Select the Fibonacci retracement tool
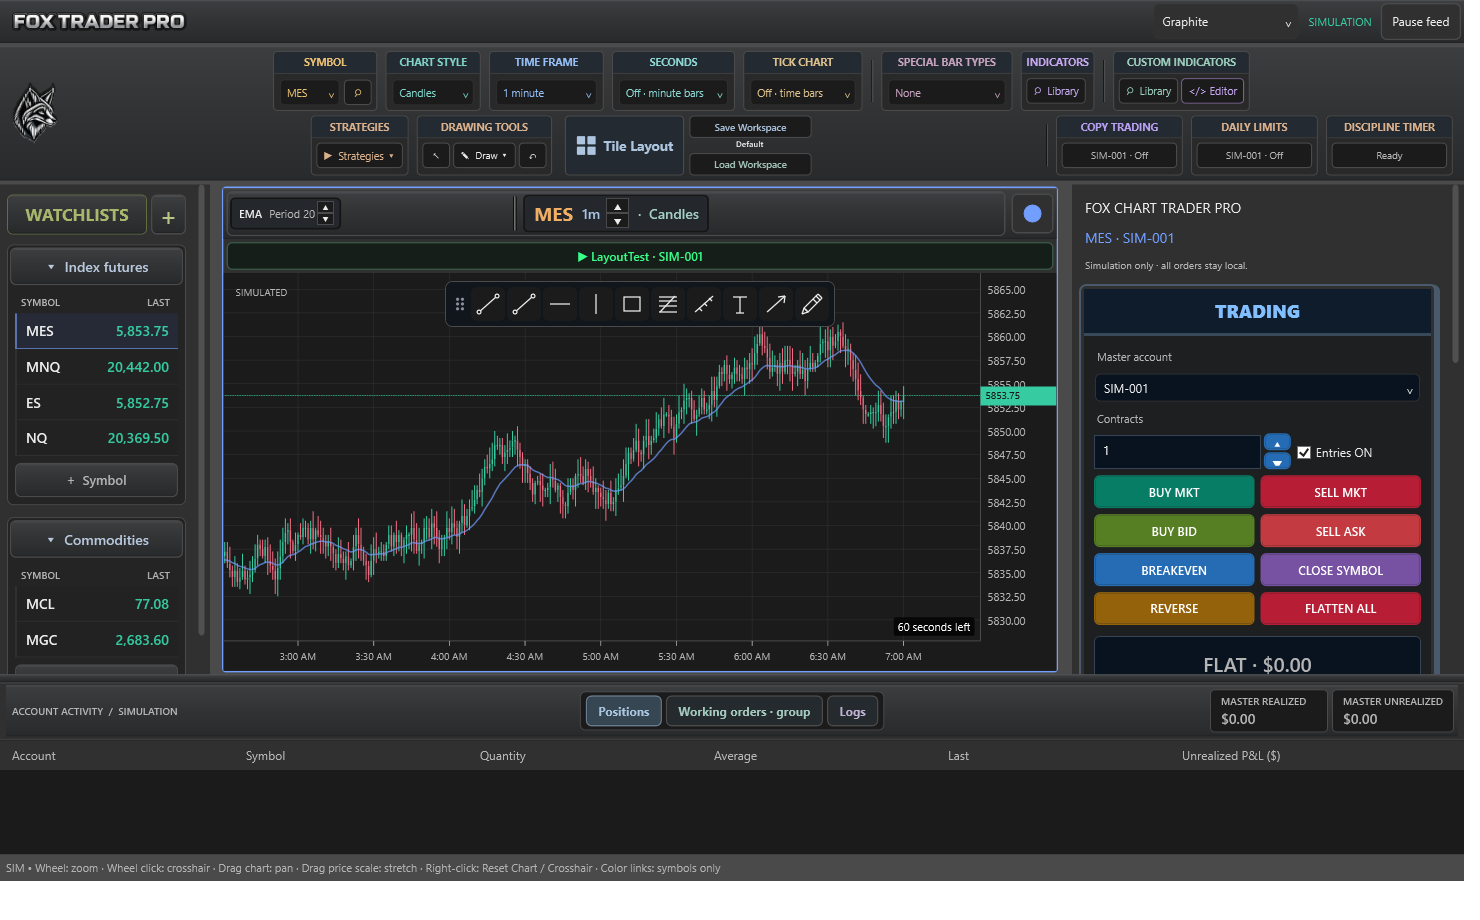The image size is (1480, 920). tap(668, 305)
